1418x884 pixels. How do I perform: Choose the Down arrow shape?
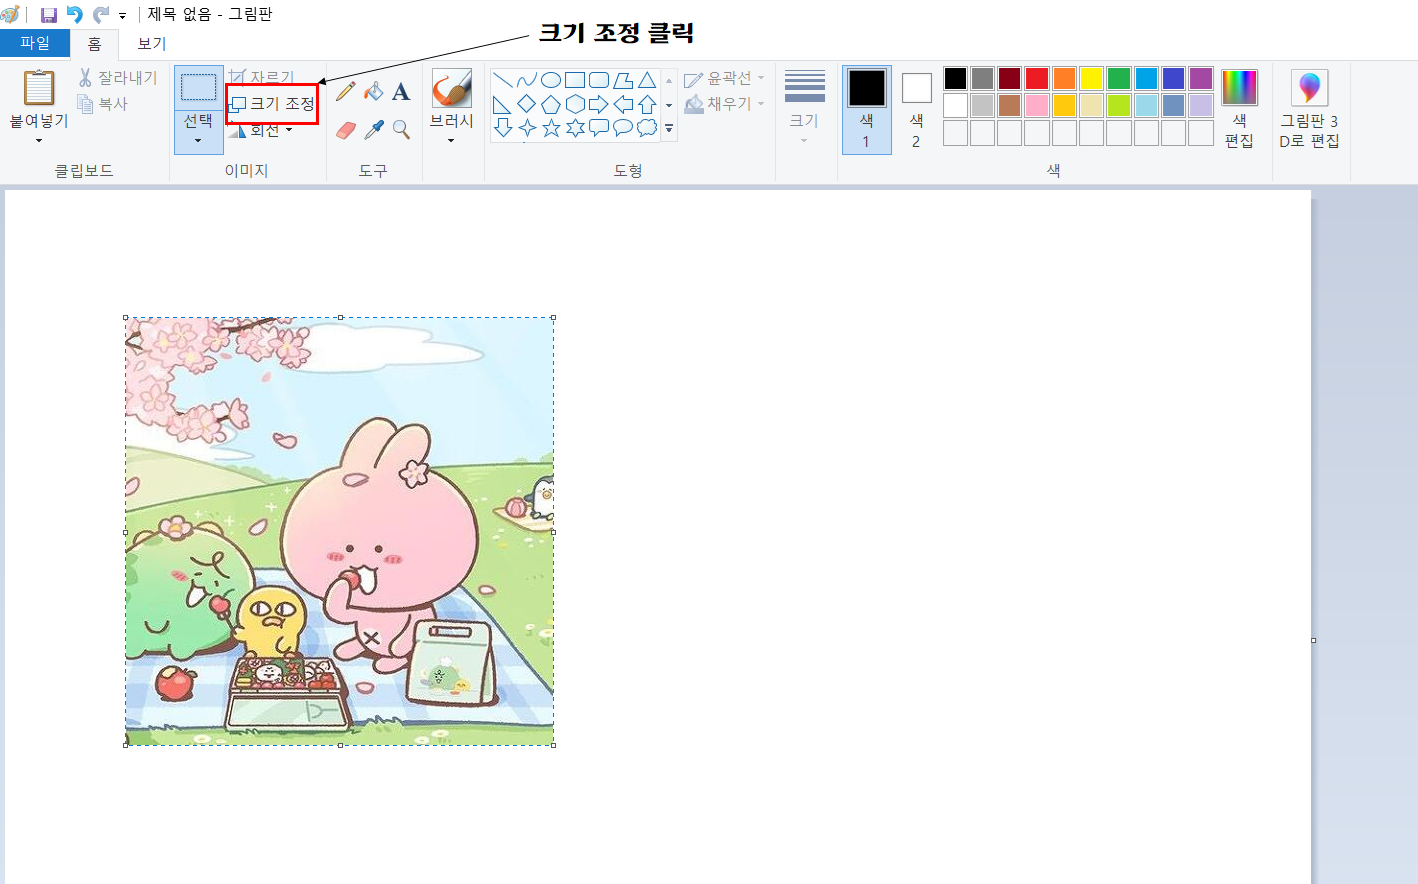click(x=503, y=127)
